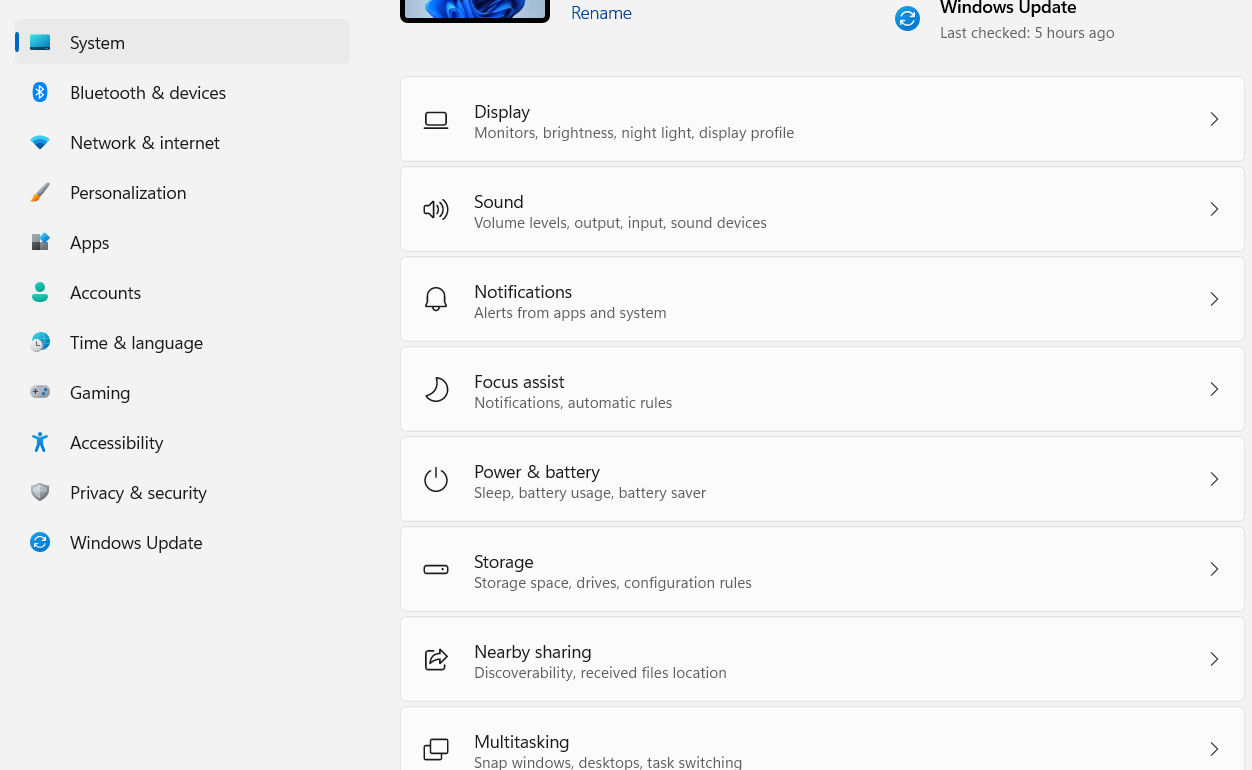Click the Power & battery power icon

click(x=436, y=479)
